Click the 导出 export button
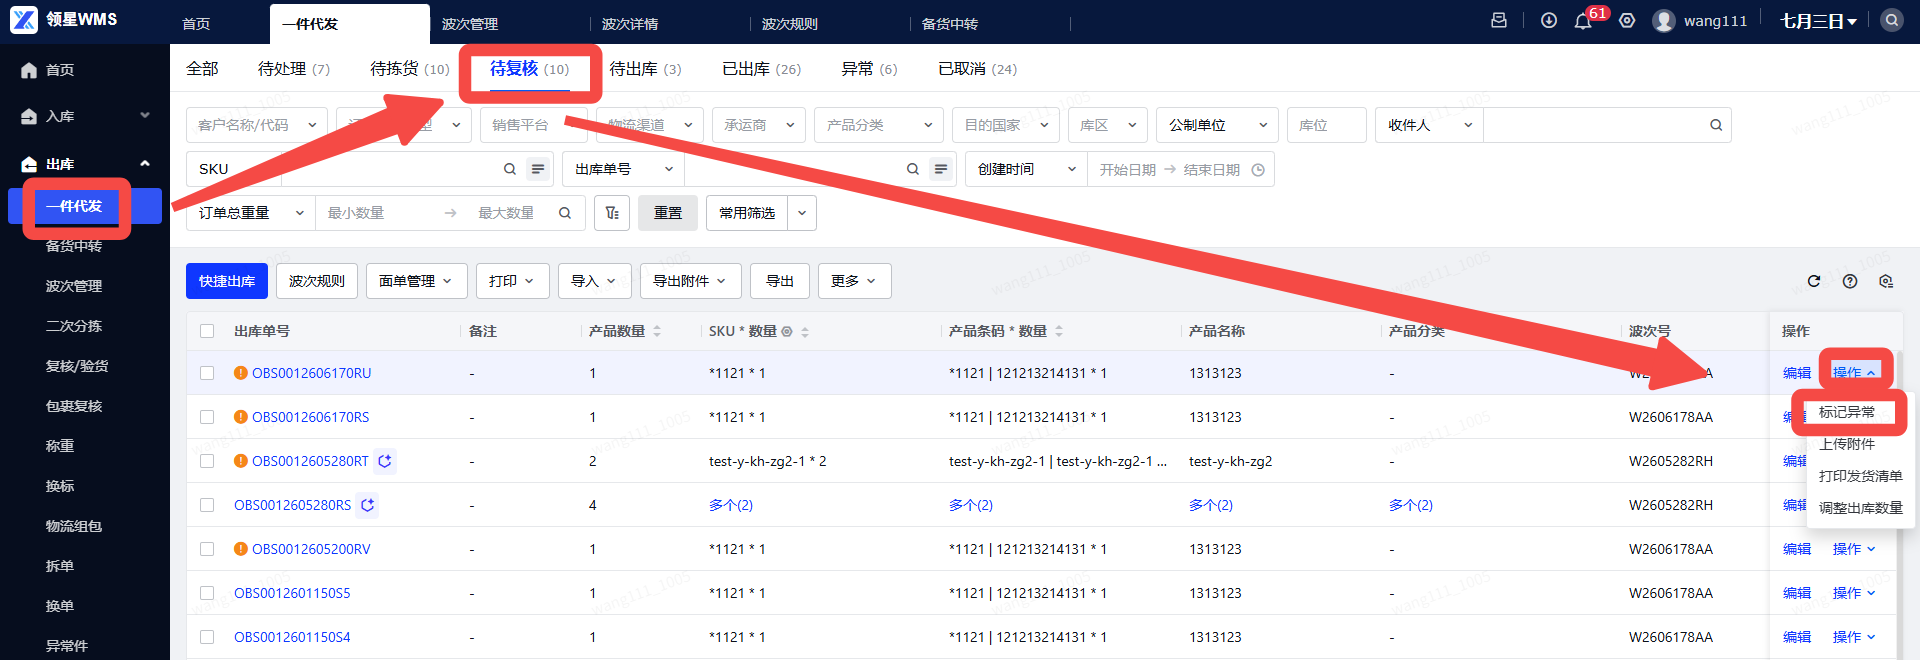 click(780, 281)
